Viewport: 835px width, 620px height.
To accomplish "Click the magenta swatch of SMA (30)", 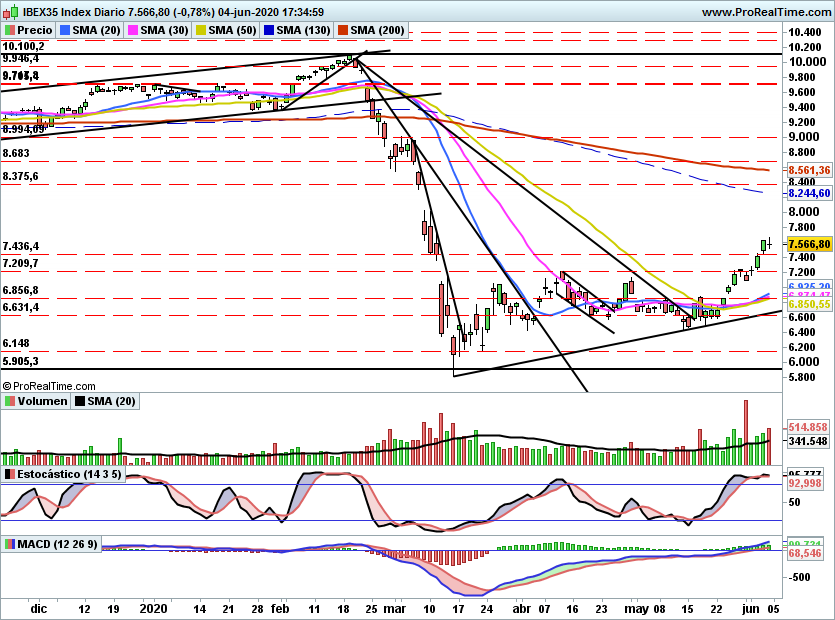I will 133,30.
